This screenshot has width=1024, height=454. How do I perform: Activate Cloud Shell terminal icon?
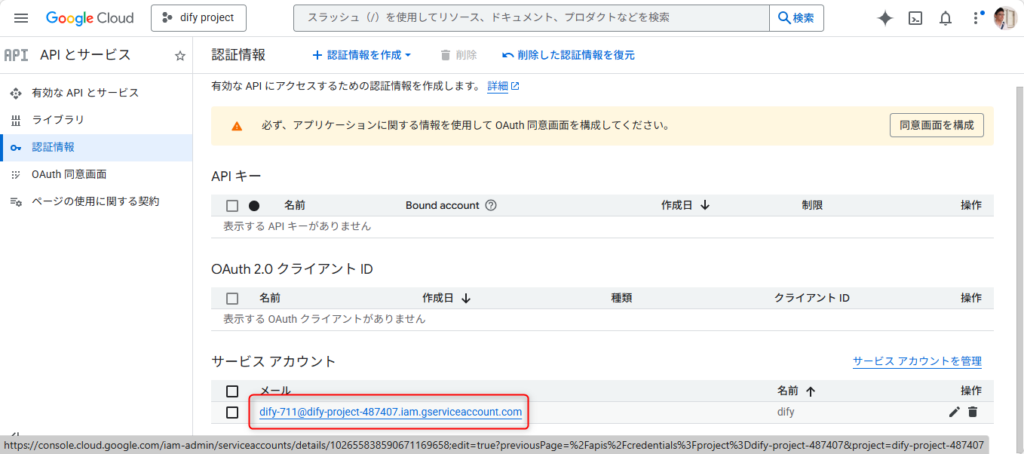(x=915, y=18)
